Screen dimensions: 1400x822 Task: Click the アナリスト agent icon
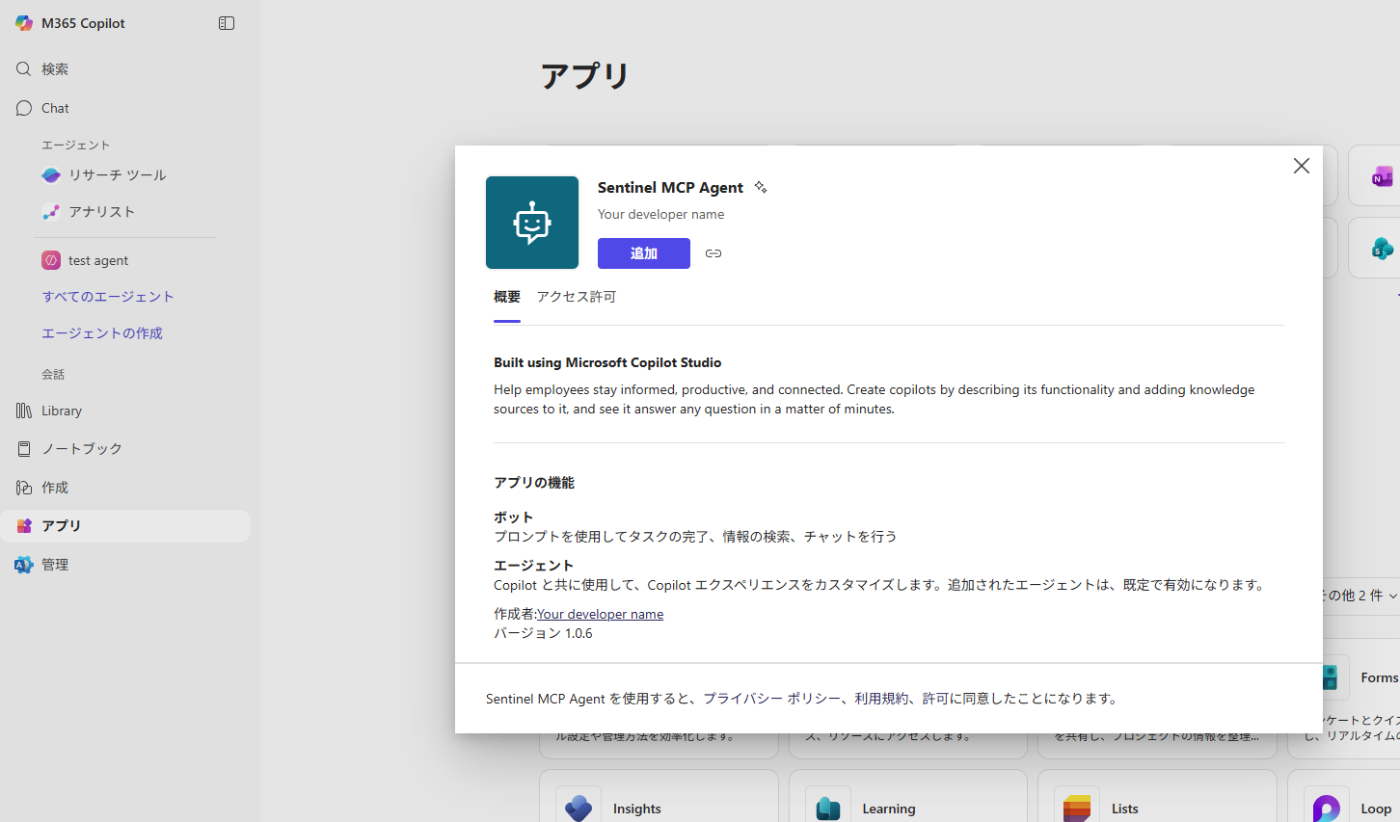click(51, 212)
